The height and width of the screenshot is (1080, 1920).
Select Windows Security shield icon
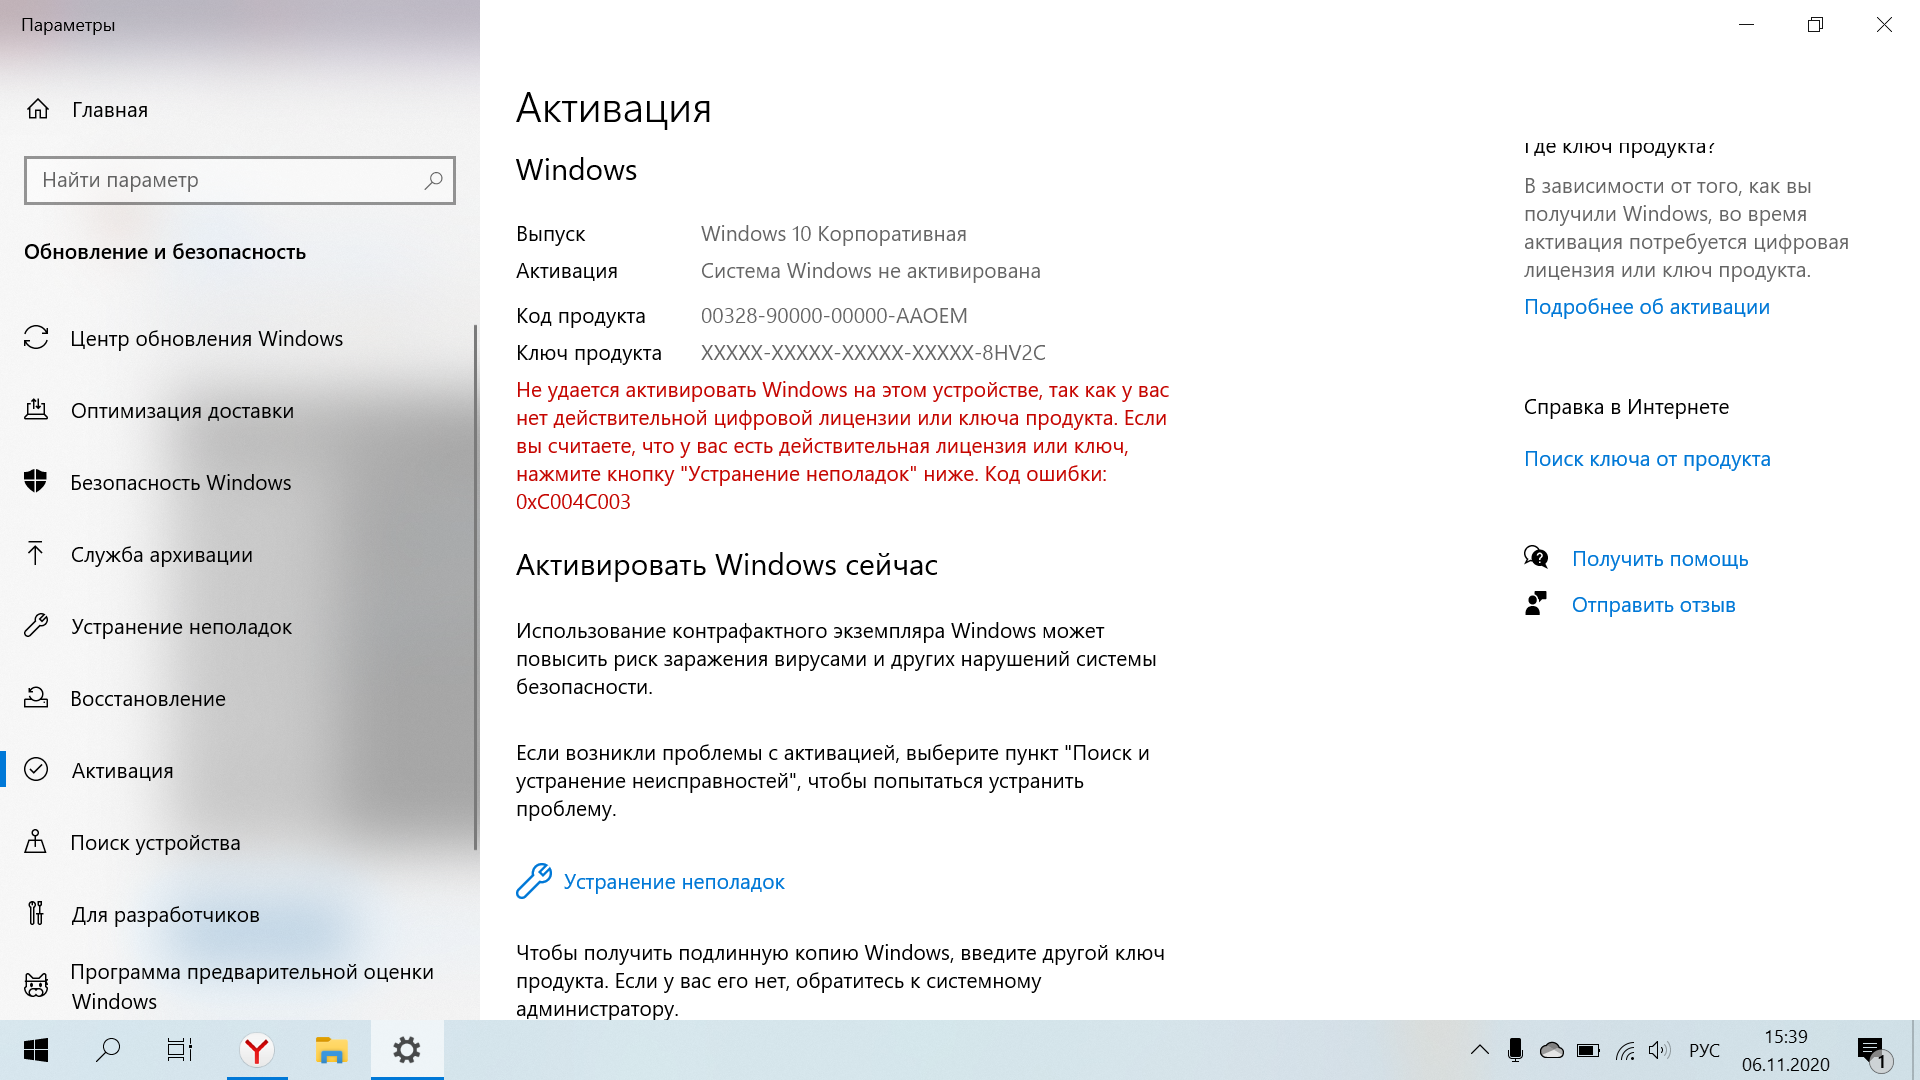[37, 481]
